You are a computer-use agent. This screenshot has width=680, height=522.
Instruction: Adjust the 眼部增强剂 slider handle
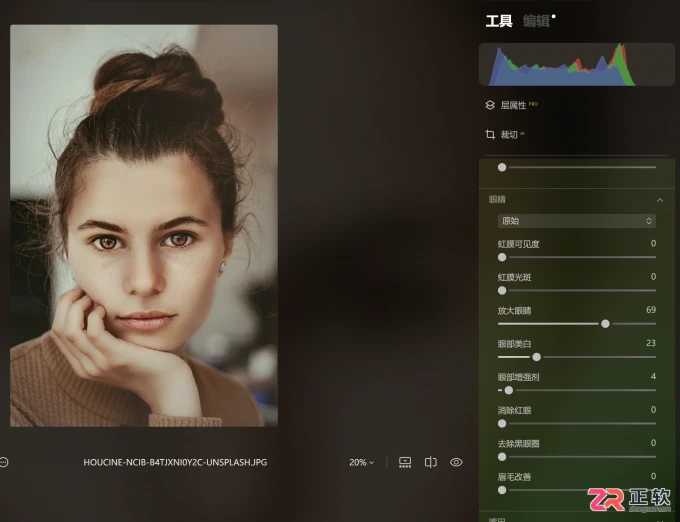509,390
